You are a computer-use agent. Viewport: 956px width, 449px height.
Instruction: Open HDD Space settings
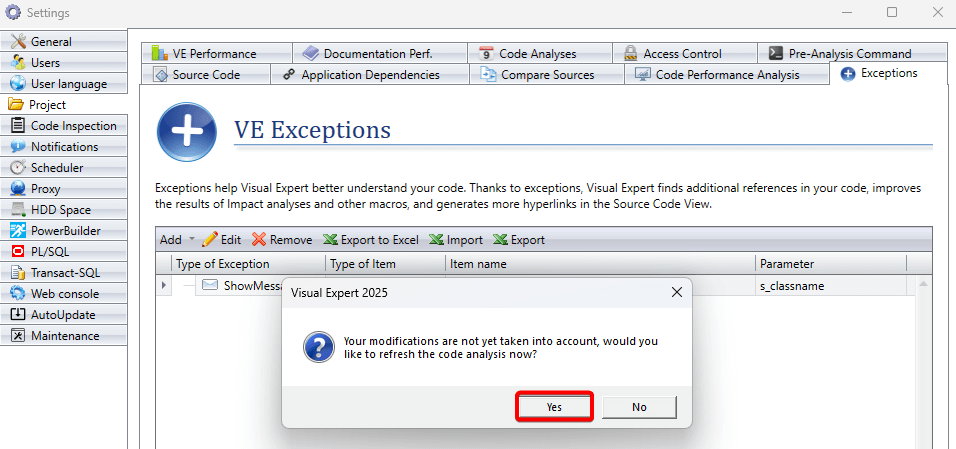pyautogui.click(x=63, y=210)
